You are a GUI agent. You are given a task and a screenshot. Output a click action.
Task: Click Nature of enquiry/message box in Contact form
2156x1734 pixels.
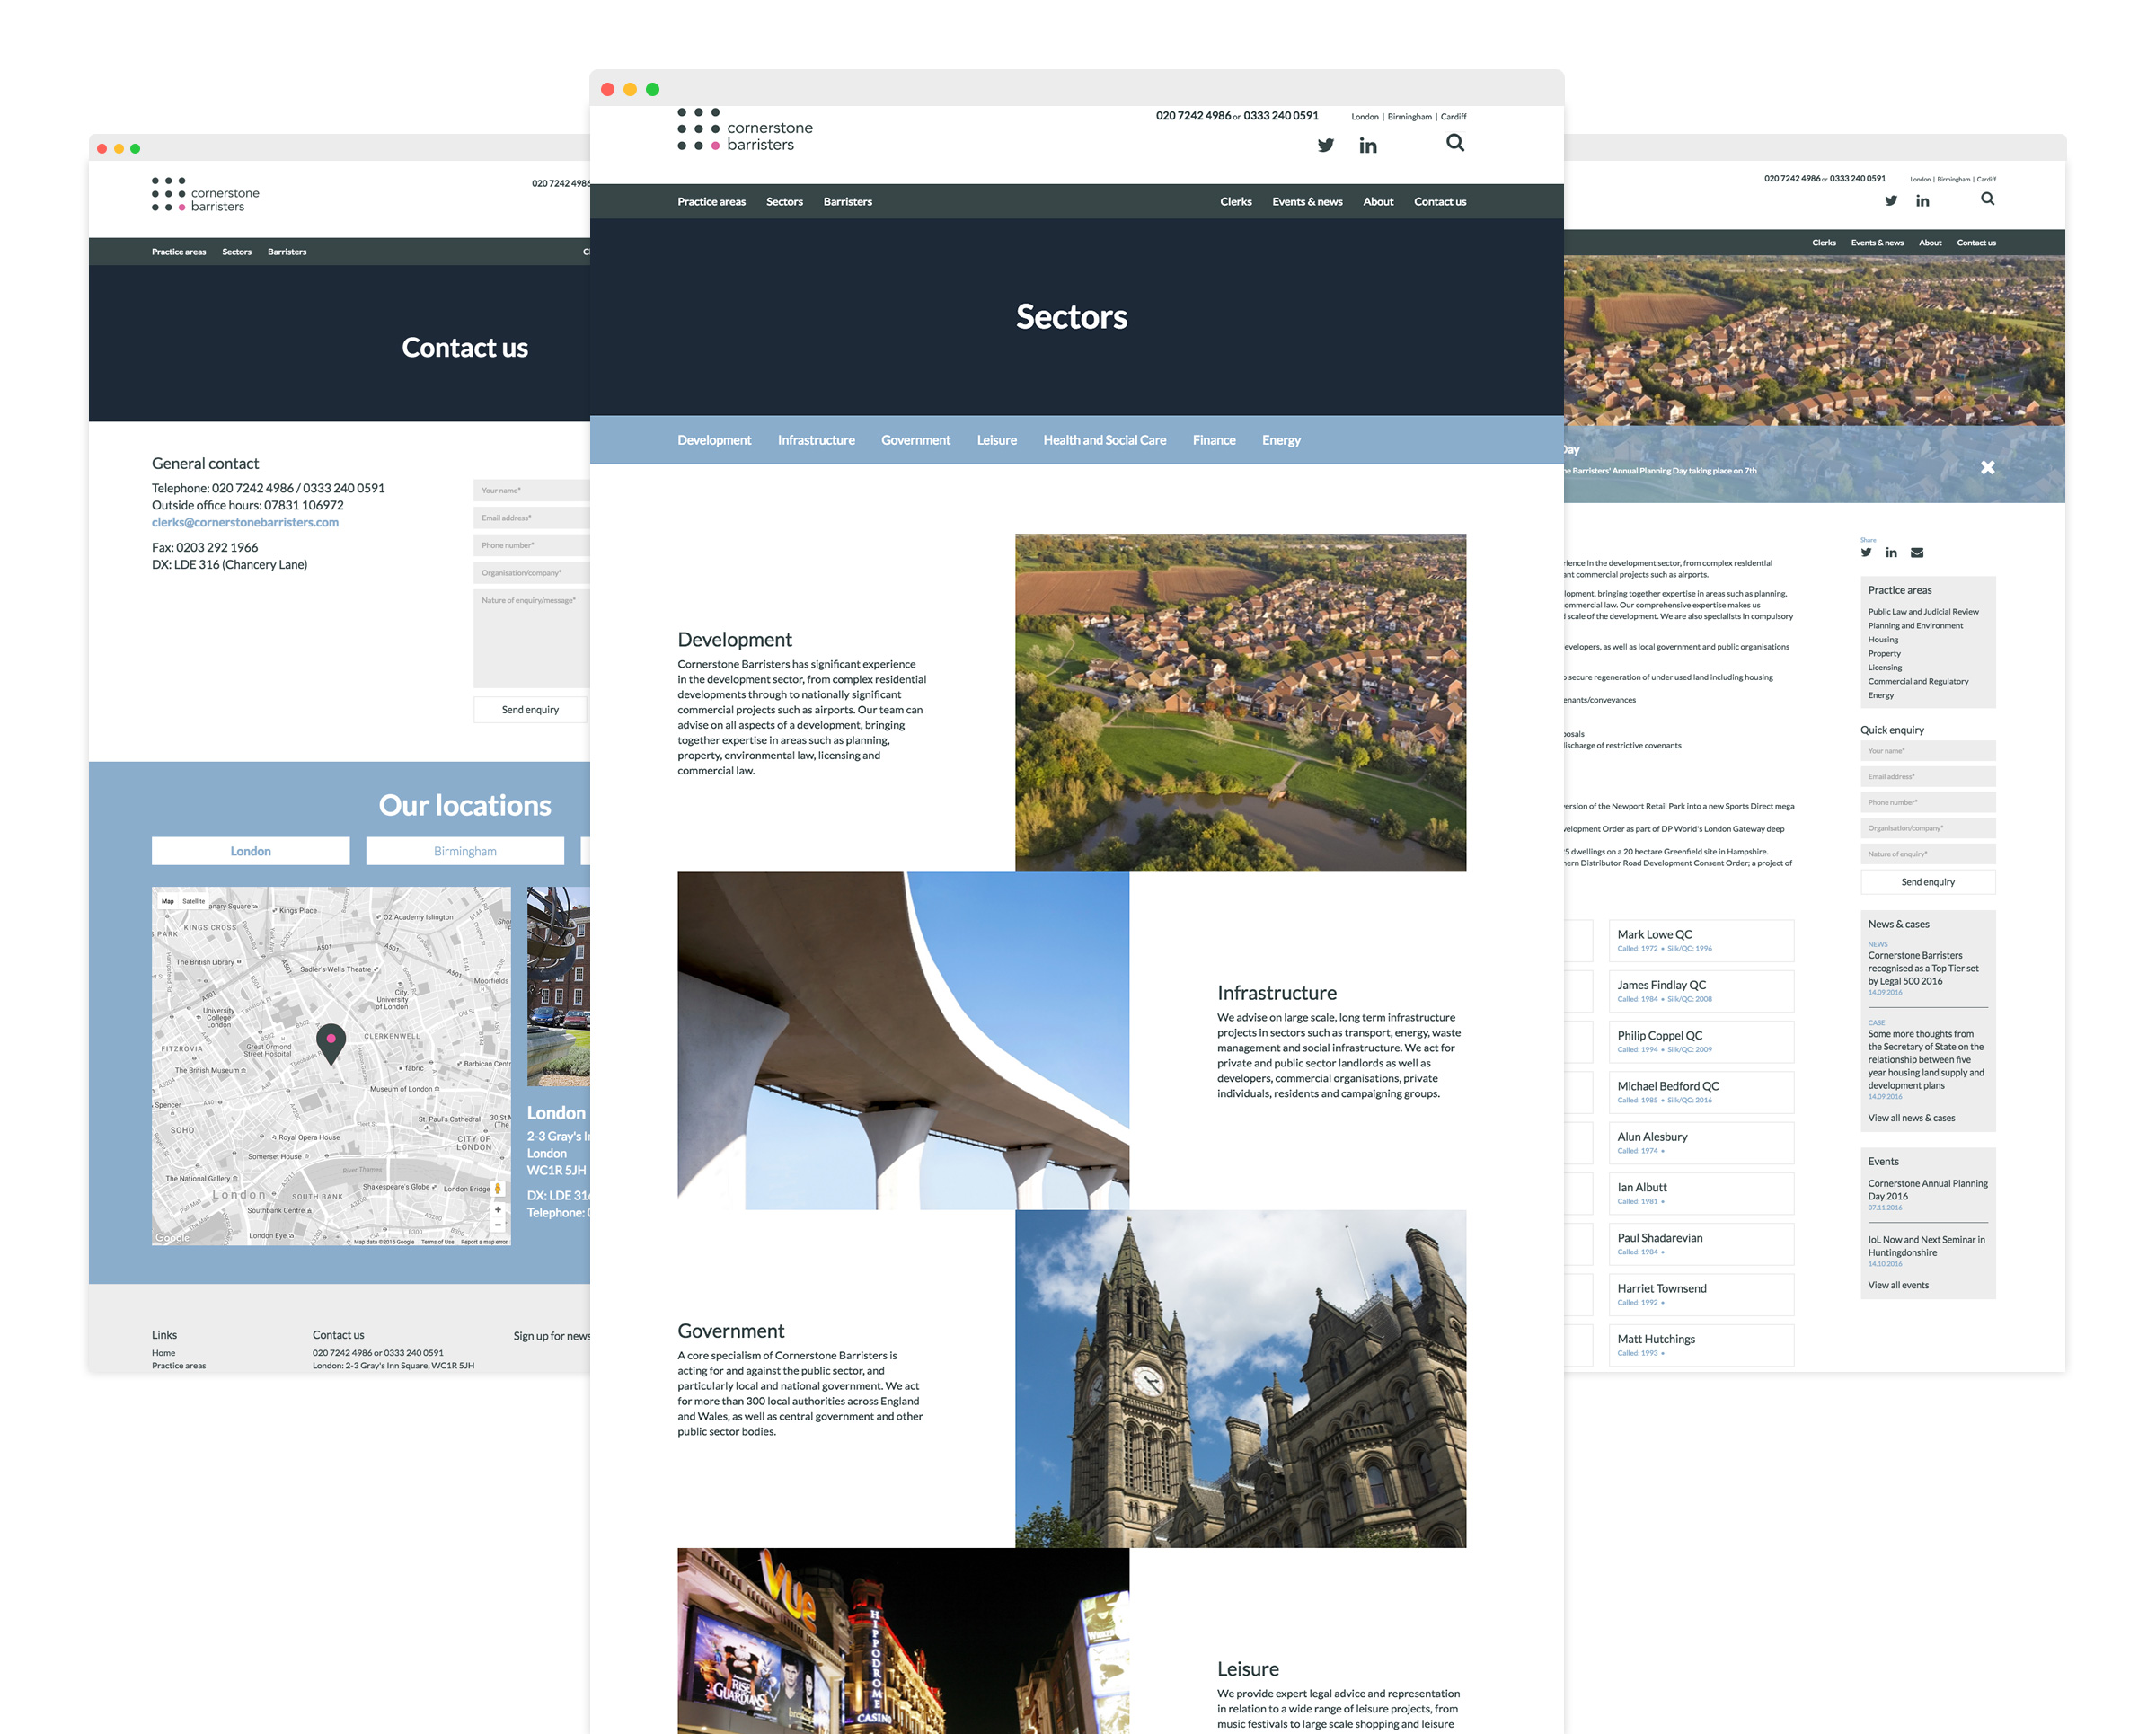[532, 638]
